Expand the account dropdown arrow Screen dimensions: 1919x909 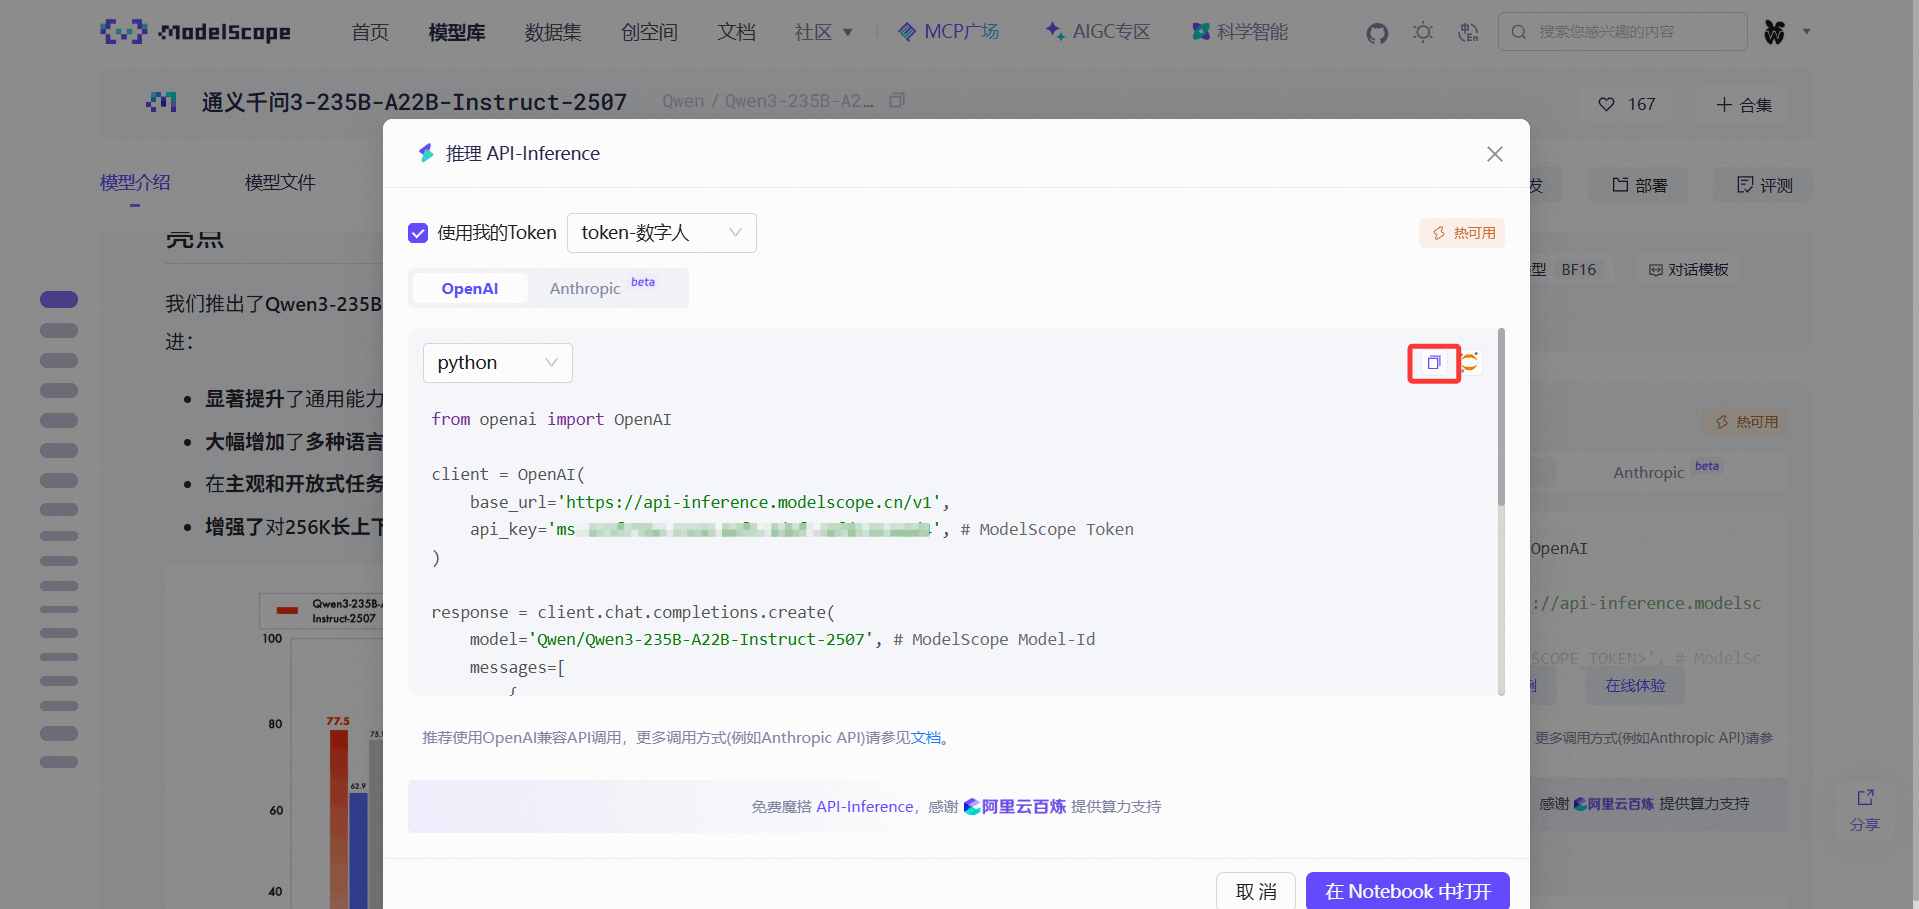(x=1806, y=32)
